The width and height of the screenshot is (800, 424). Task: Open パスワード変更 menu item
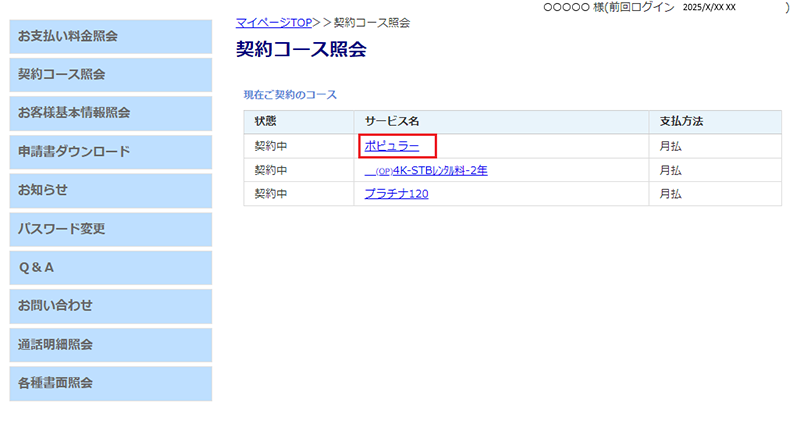click(110, 229)
